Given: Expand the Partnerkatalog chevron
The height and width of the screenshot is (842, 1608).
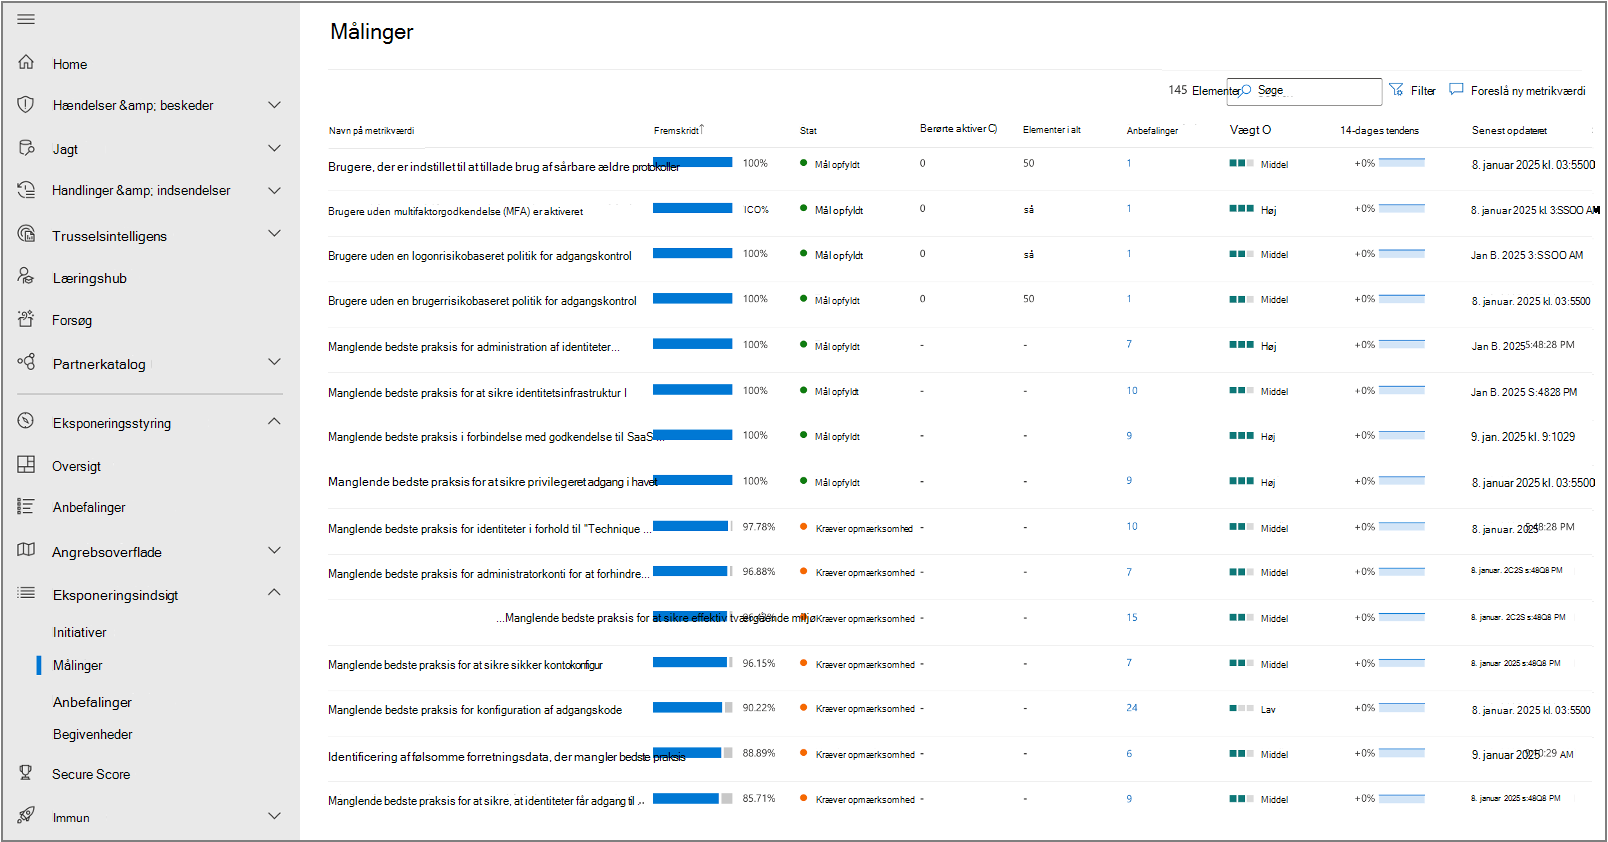Looking at the screenshot, I should point(274,362).
